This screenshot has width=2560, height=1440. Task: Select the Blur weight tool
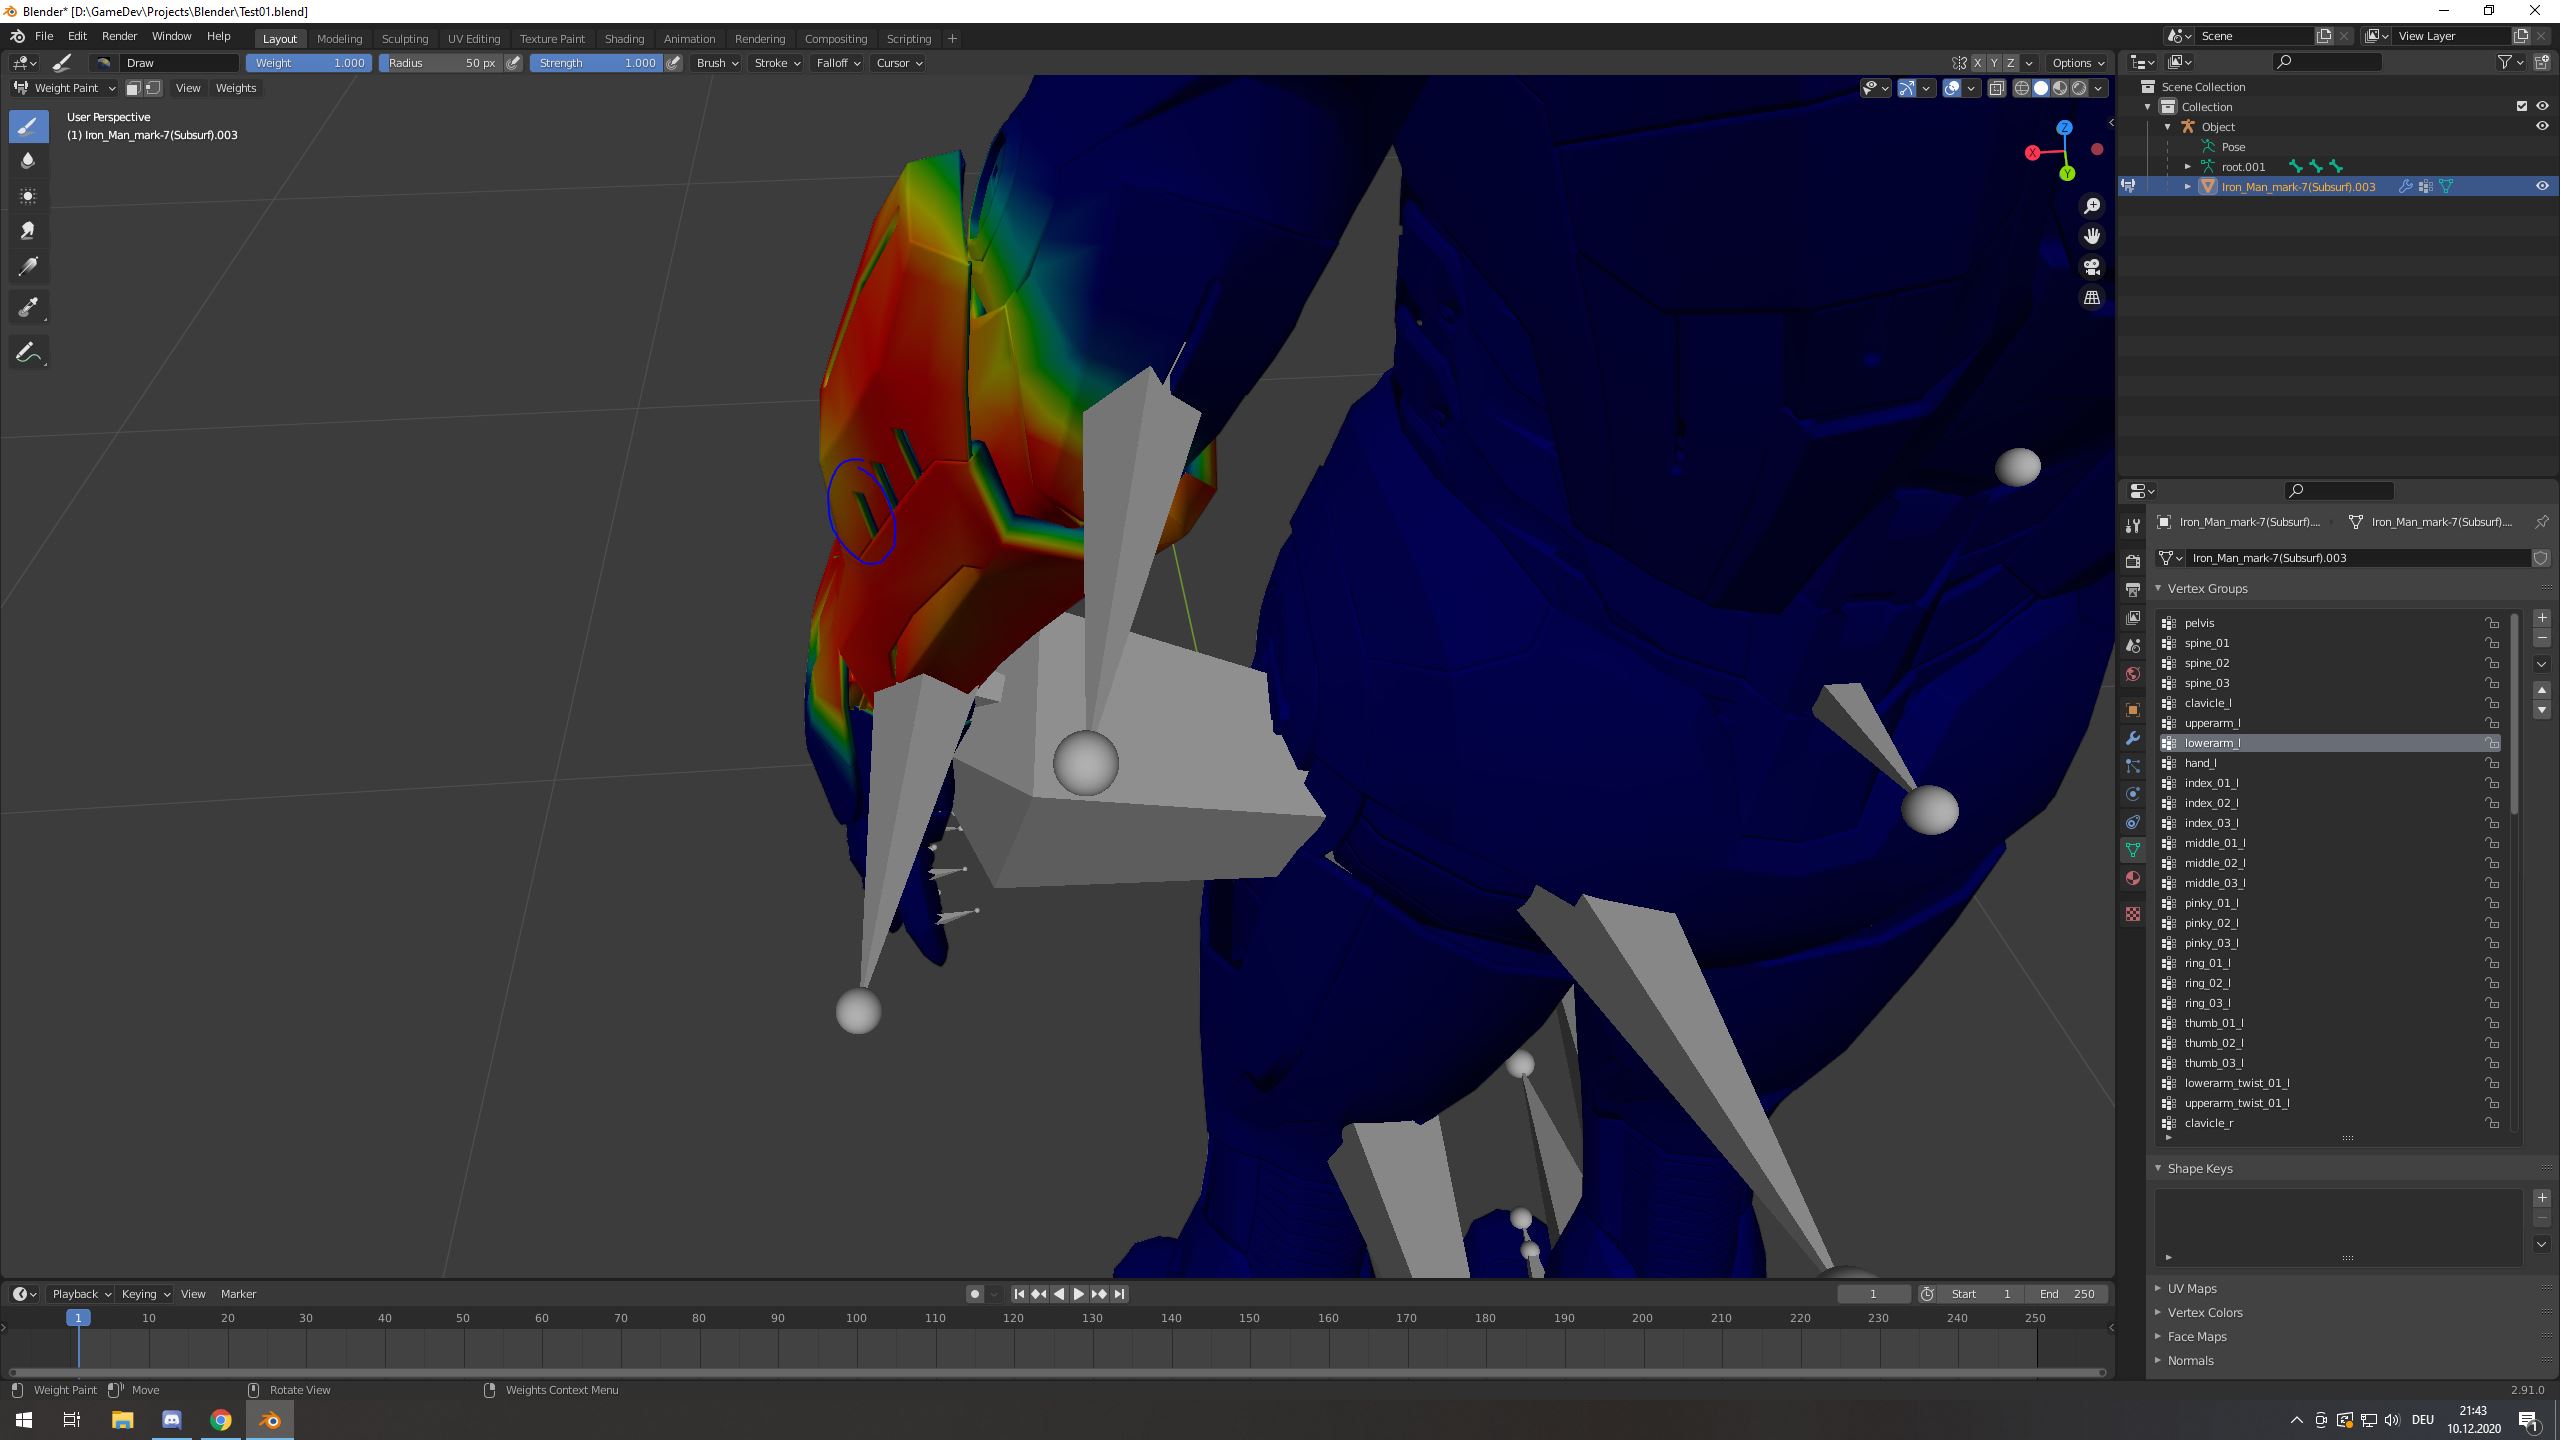pos(28,161)
